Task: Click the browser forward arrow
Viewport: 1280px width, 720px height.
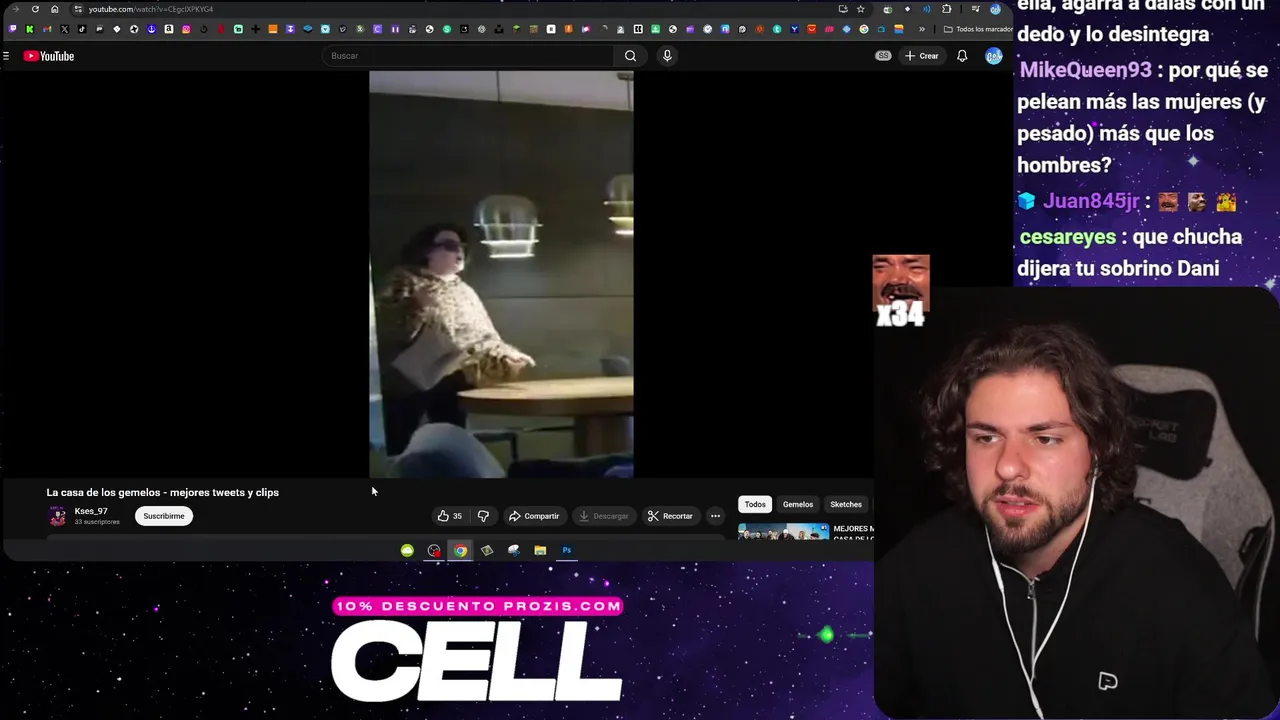Action: (x=15, y=9)
